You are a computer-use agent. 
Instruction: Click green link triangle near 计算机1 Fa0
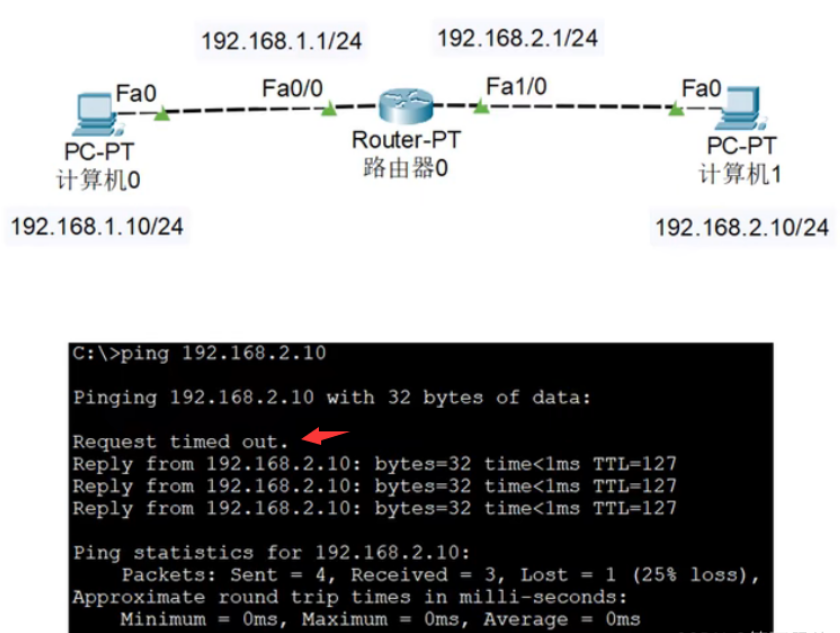pos(677,109)
